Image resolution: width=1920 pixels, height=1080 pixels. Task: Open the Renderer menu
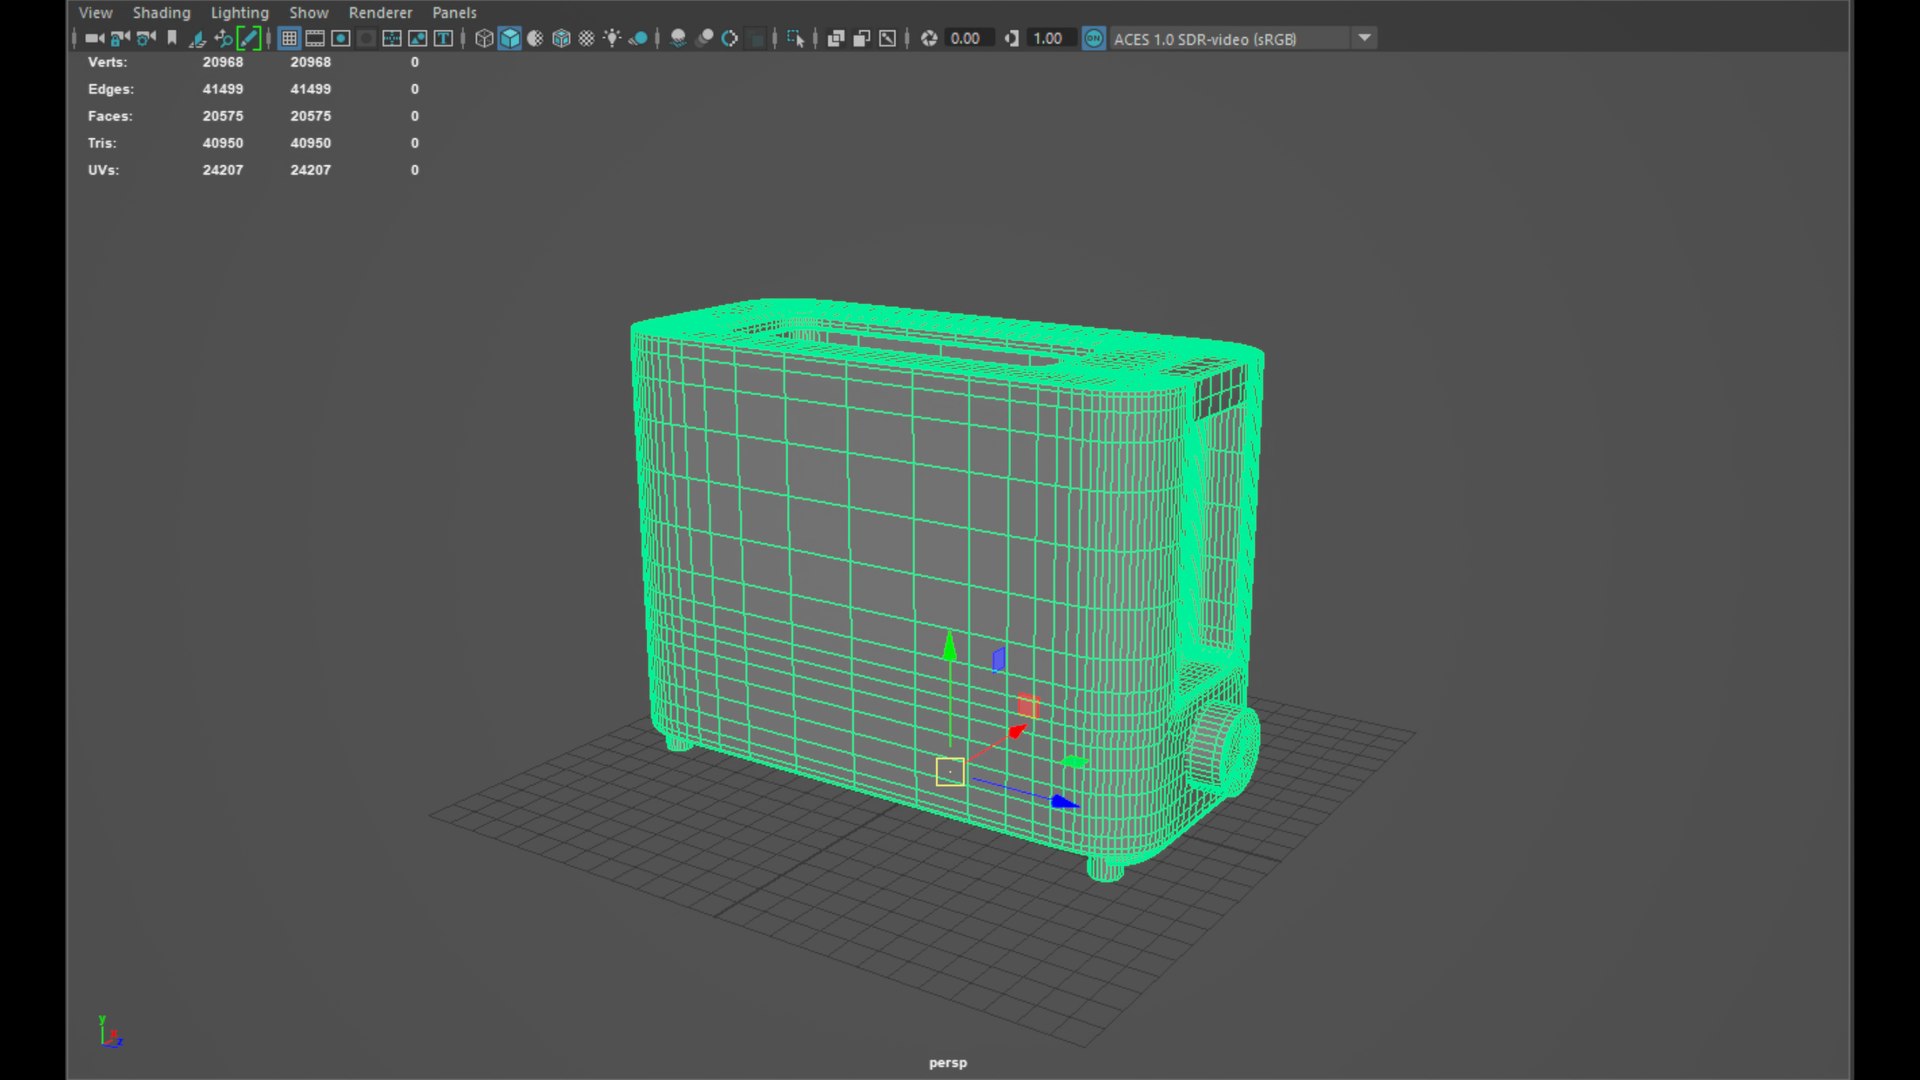(380, 13)
